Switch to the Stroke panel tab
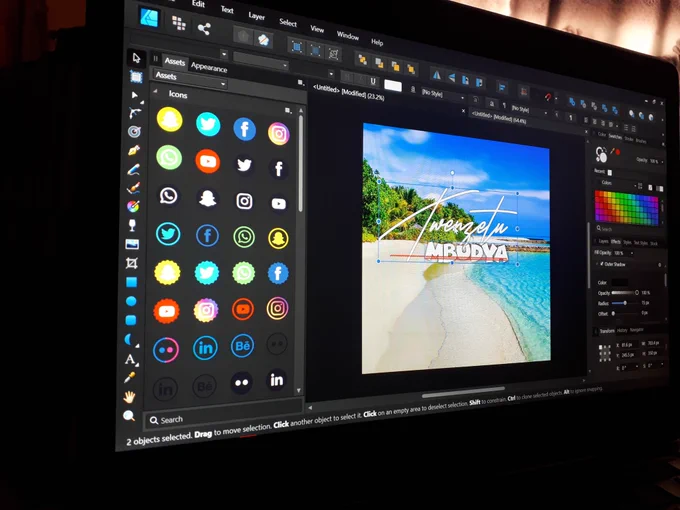 (629, 139)
